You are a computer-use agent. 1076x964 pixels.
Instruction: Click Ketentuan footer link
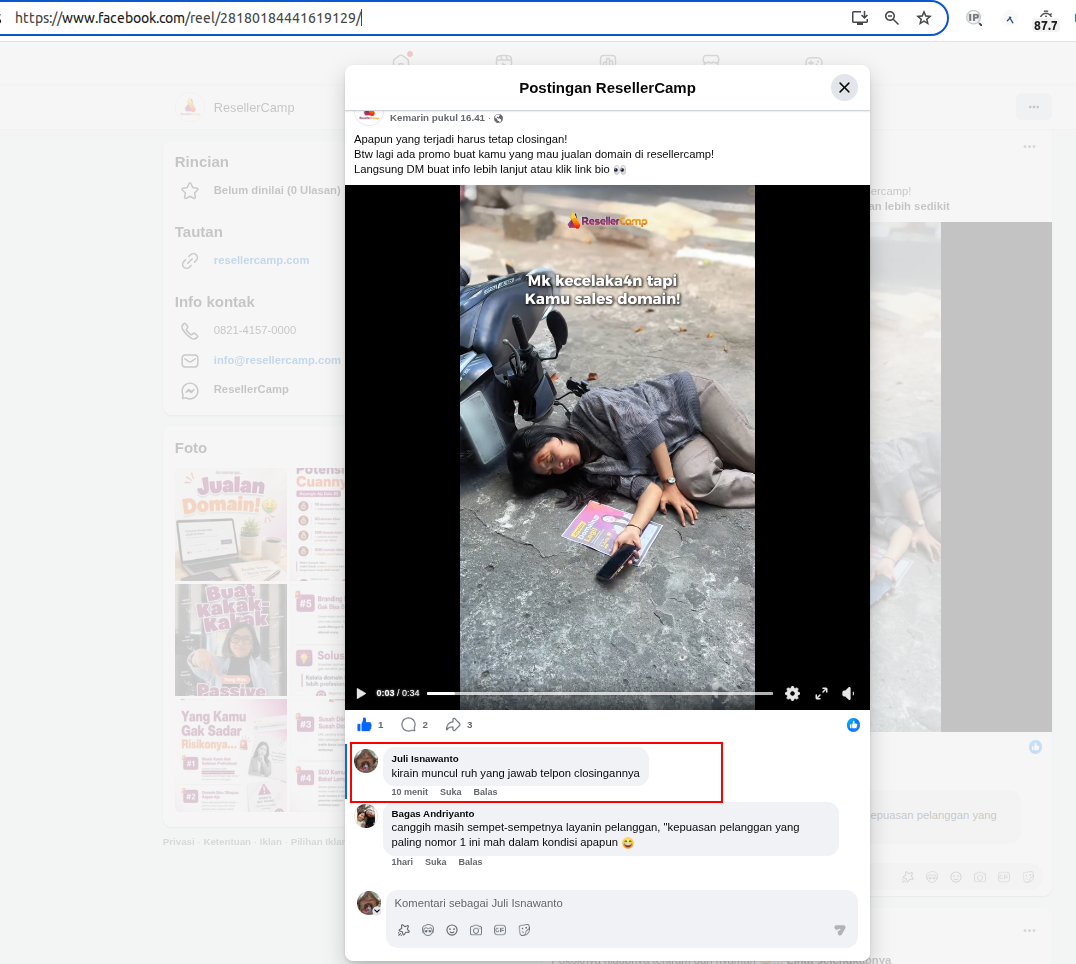226,842
